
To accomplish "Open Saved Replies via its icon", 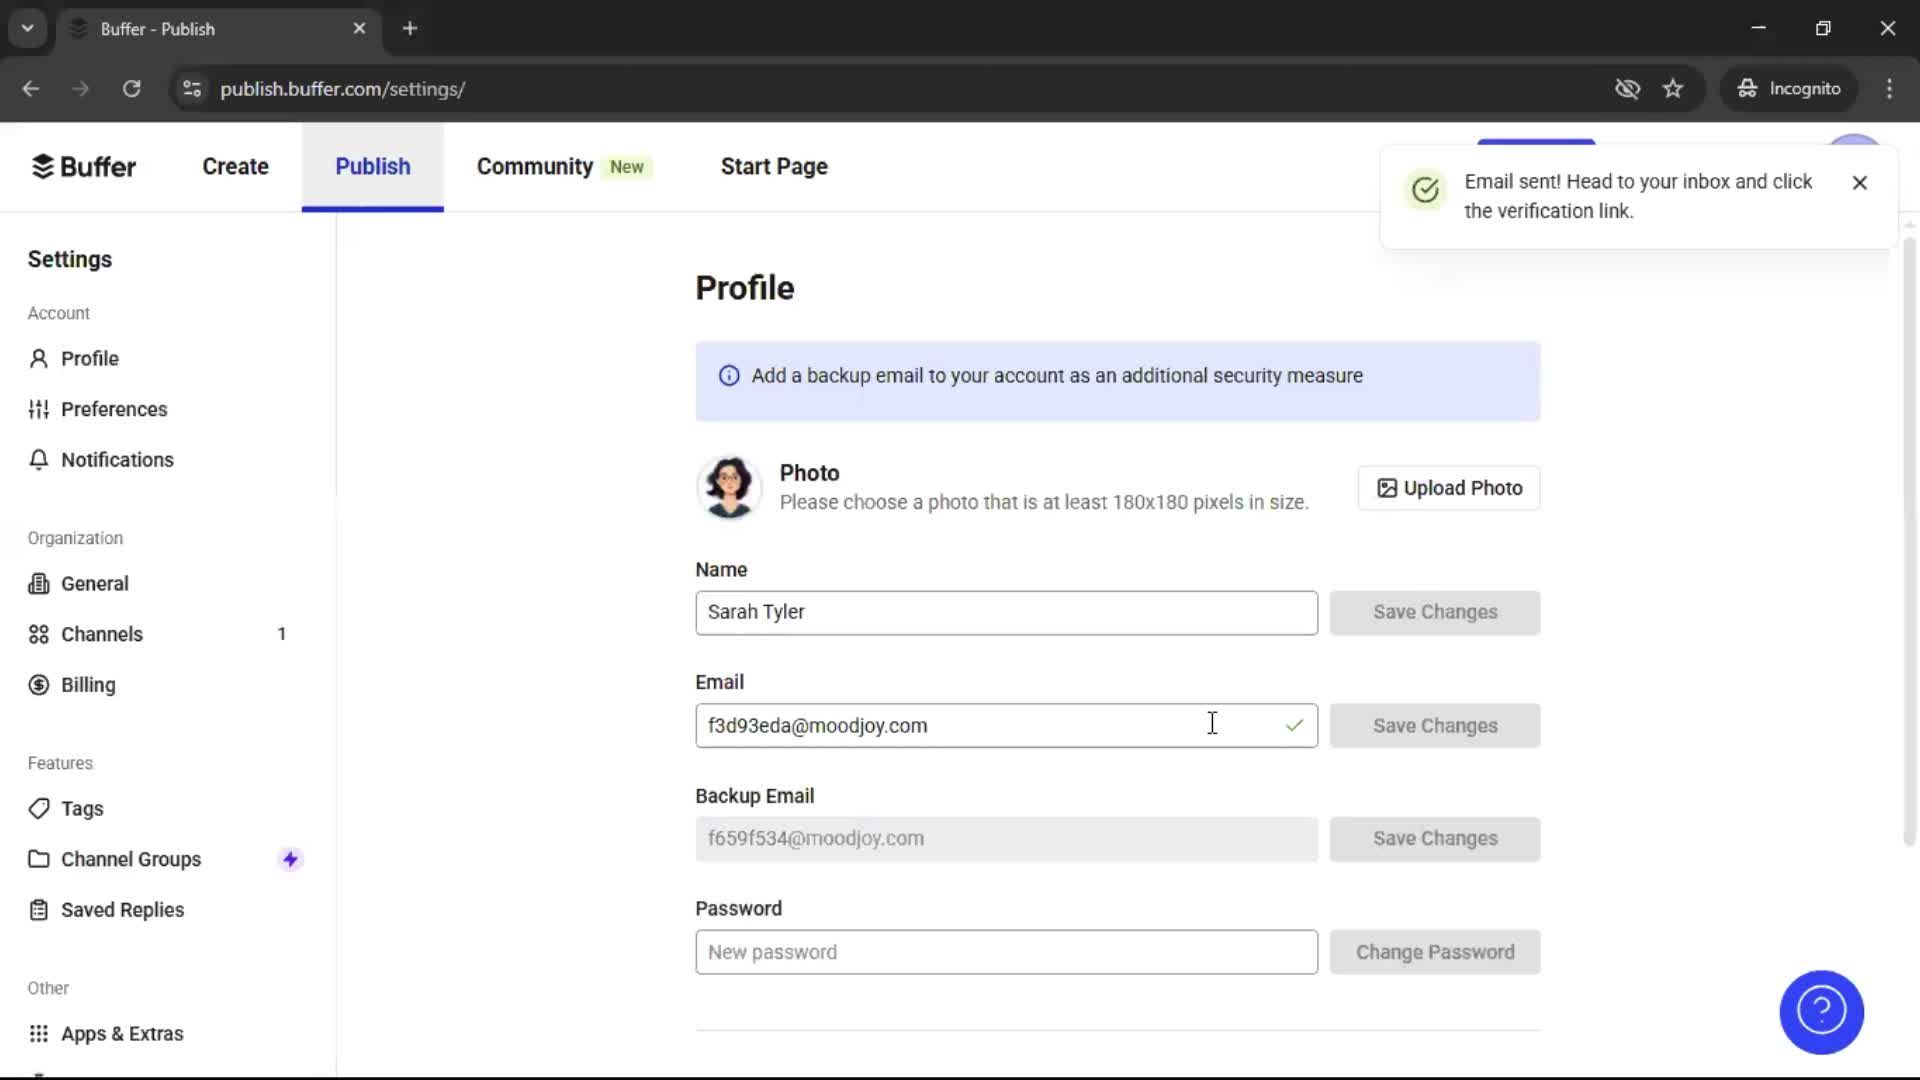I will coord(38,910).
